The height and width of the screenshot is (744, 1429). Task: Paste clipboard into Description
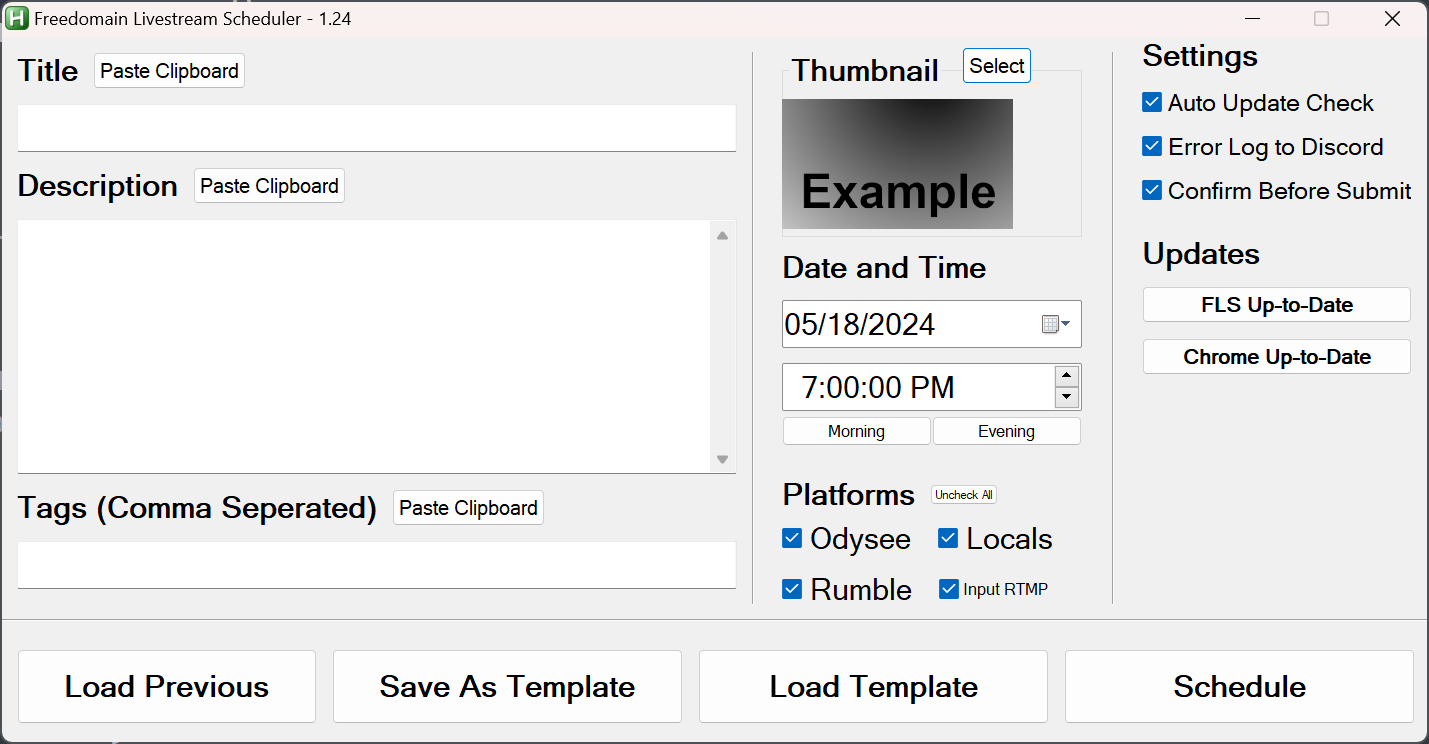[269, 186]
